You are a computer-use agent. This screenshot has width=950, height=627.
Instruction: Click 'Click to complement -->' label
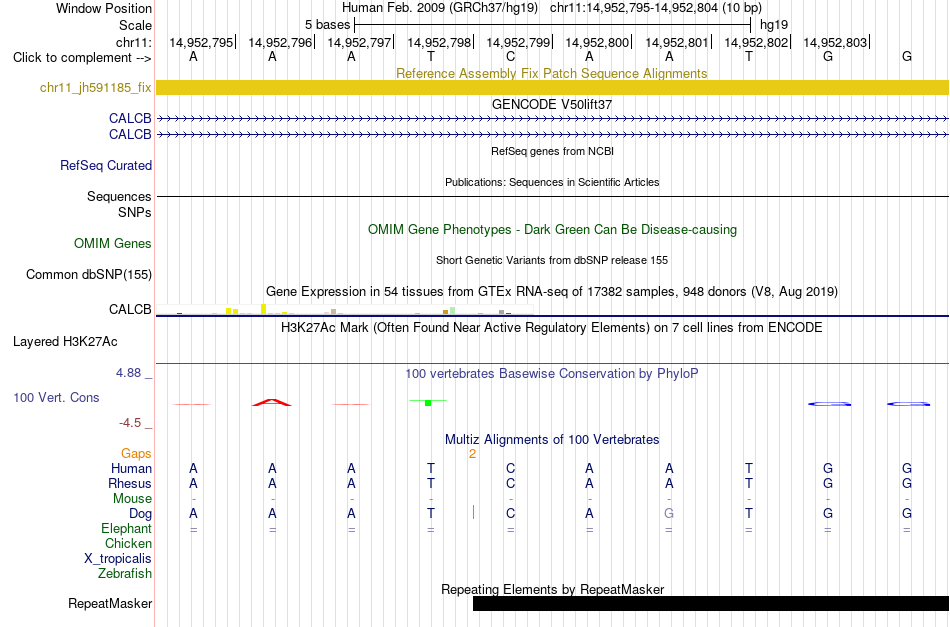(82, 58)
